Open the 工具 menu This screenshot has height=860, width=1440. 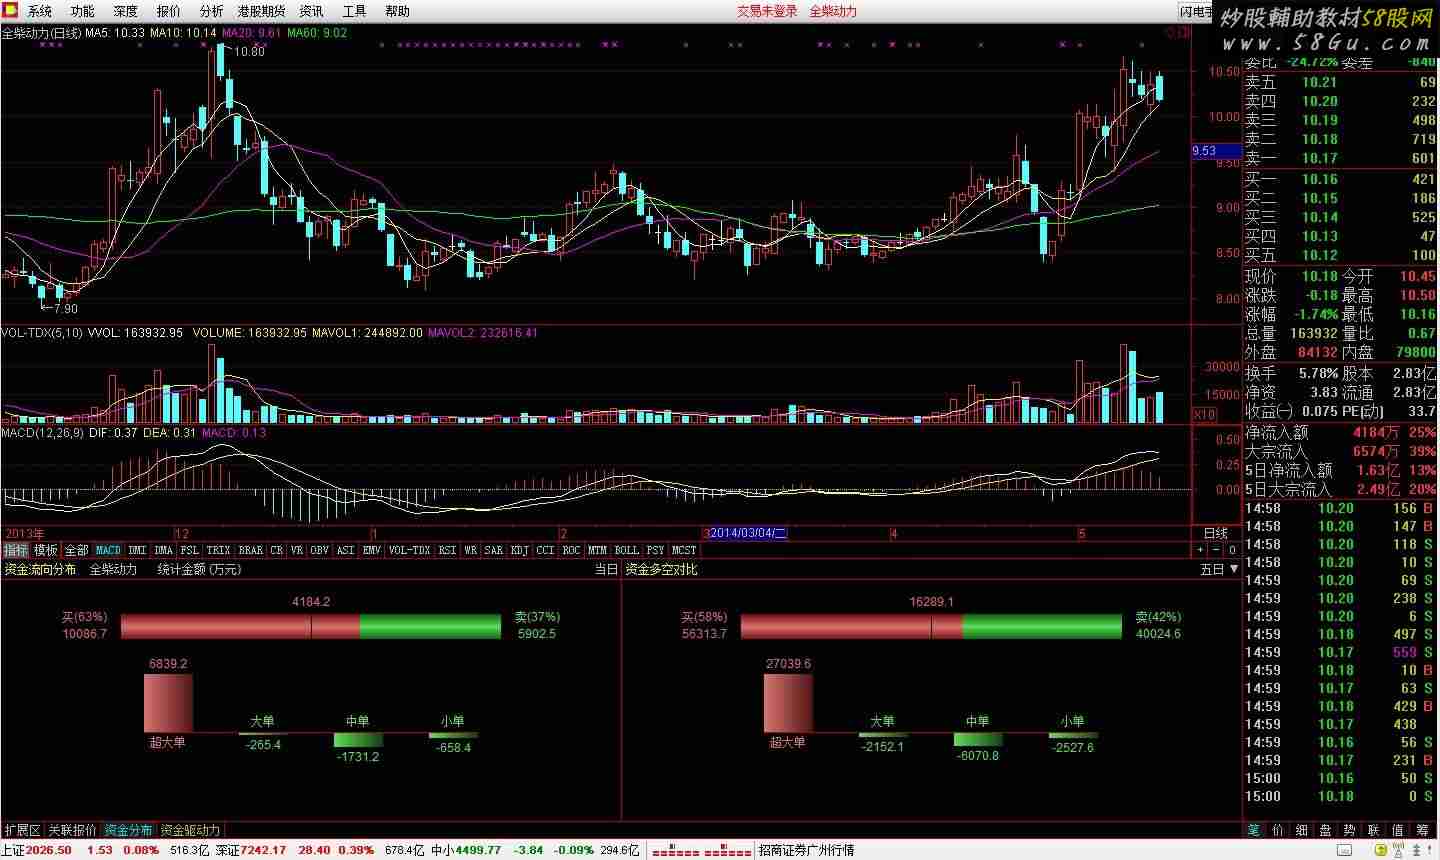[354, 11]
